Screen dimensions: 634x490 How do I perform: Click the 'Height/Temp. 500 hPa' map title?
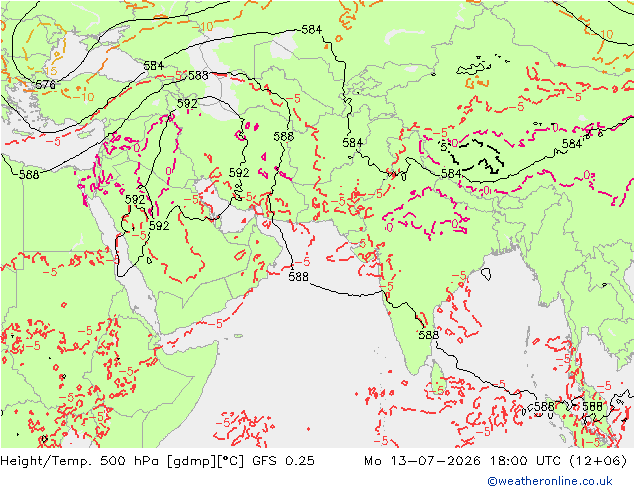pos(81,461)
